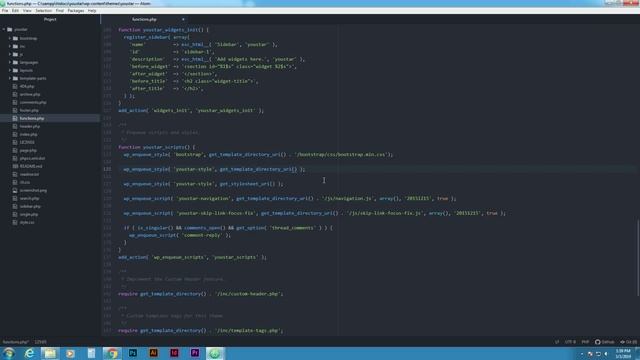Click the screenshot.png image icon

(15, 190)
